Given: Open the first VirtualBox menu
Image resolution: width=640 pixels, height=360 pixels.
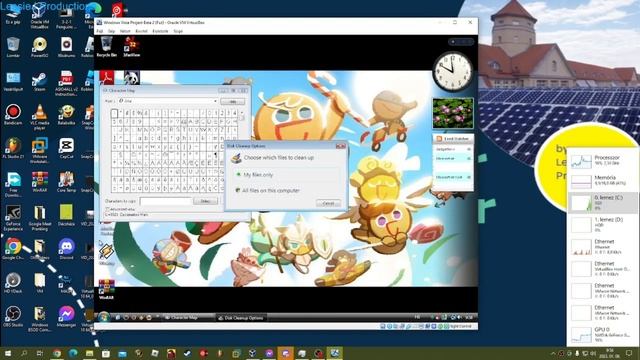Looking at the screenshot, I should tap(100, 31).
